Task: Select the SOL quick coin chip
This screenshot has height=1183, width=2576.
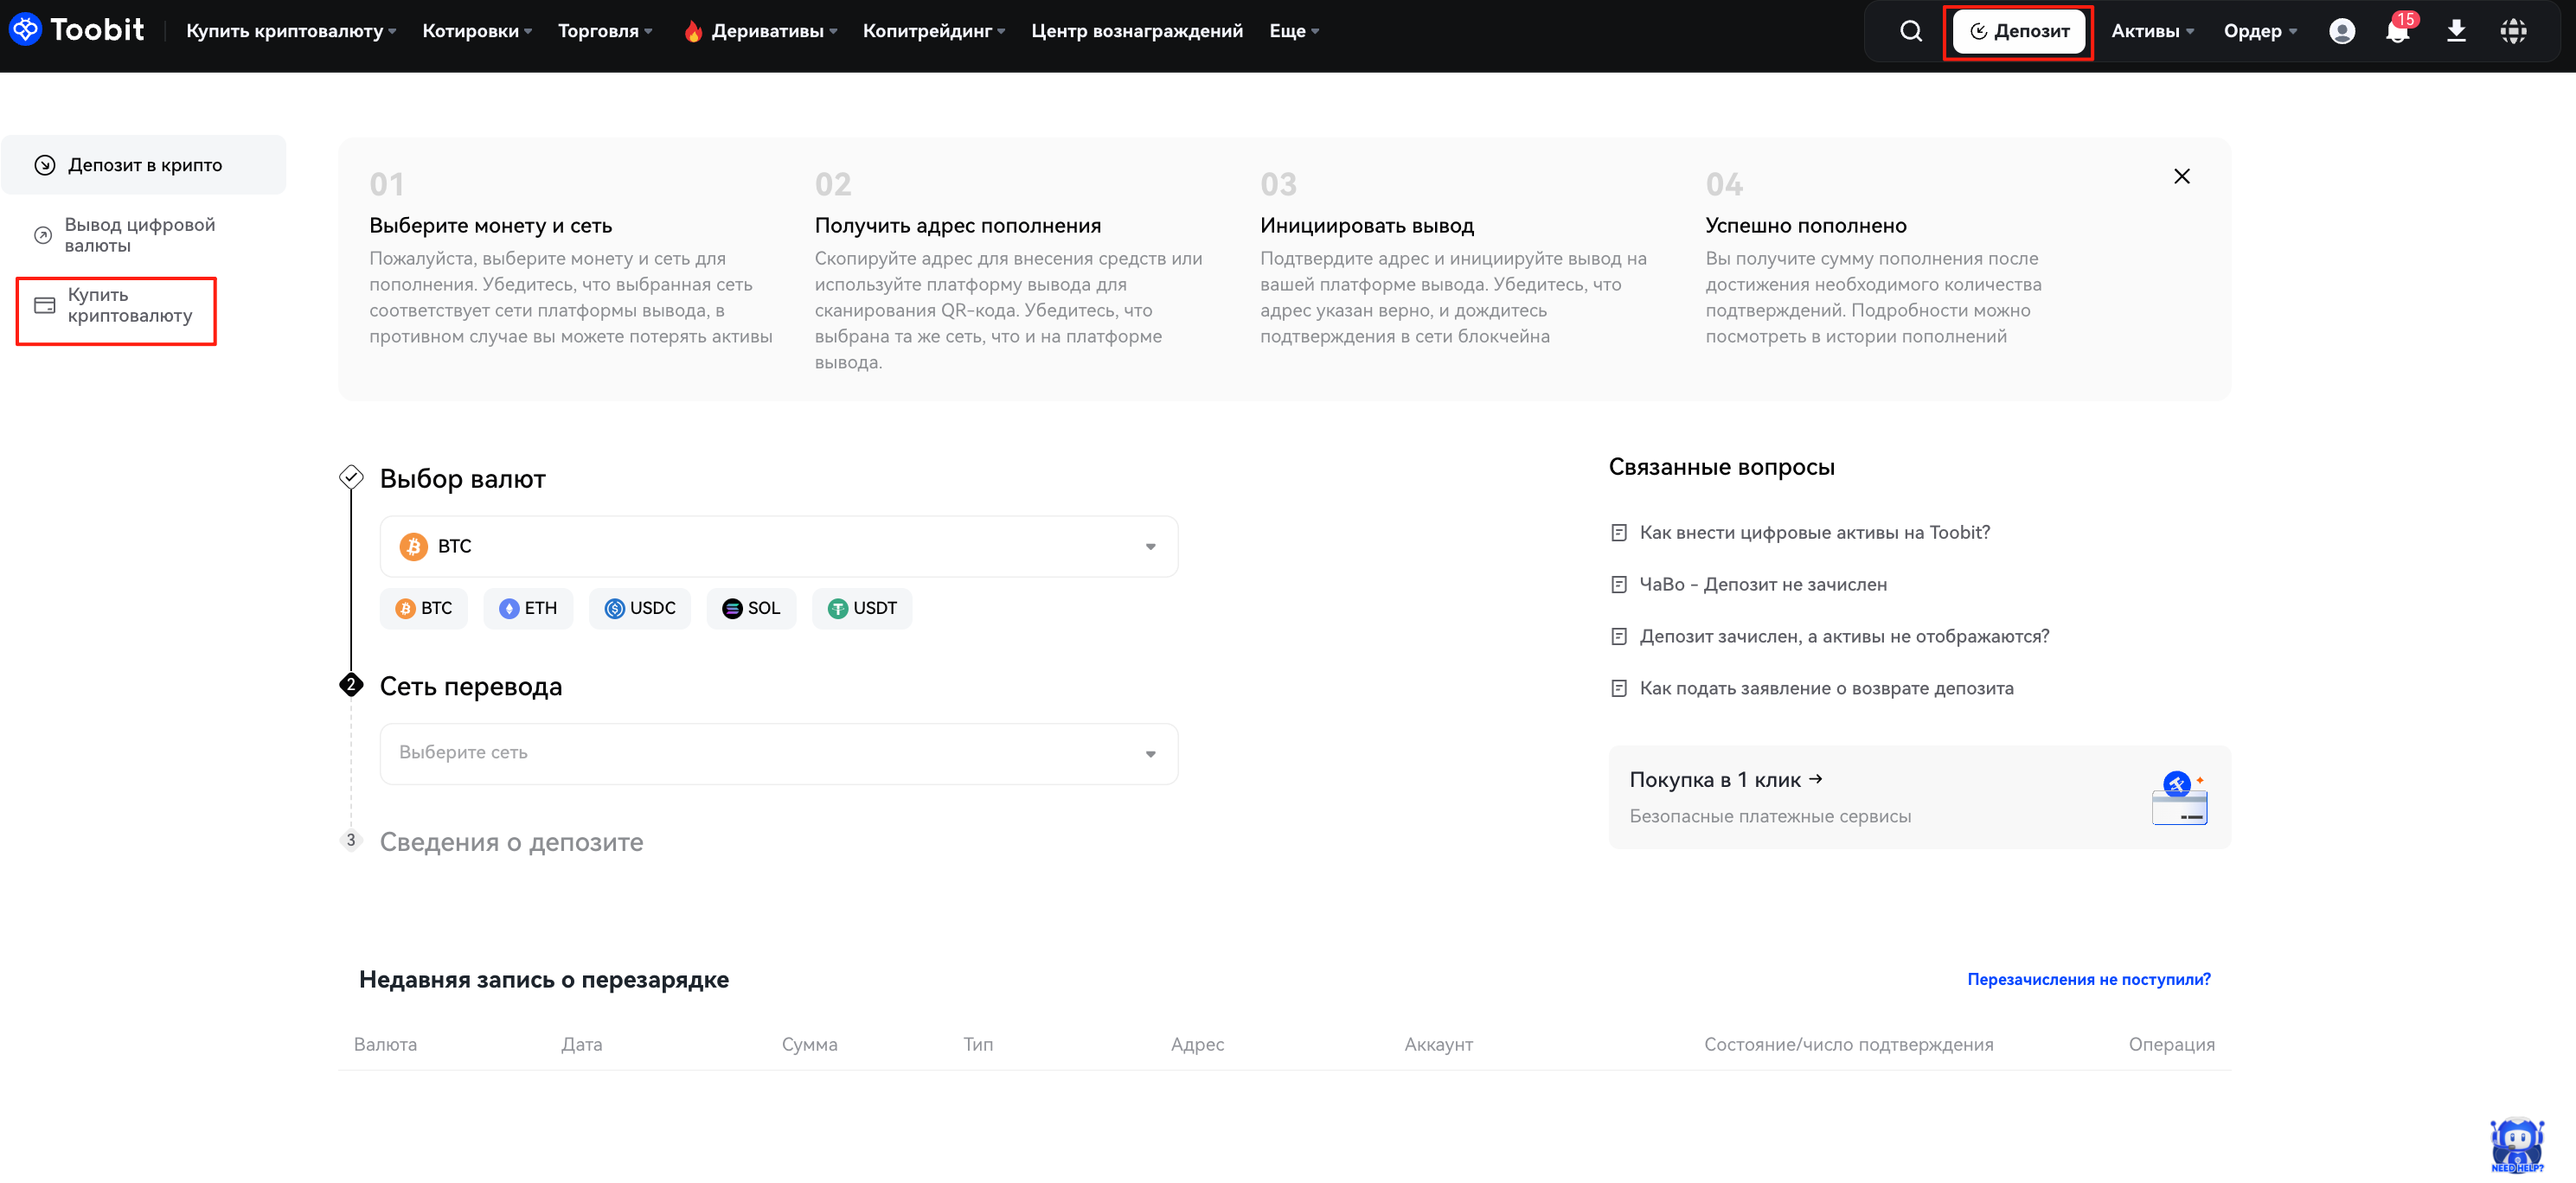Action: pyautogui.click(x=751, y=608)
